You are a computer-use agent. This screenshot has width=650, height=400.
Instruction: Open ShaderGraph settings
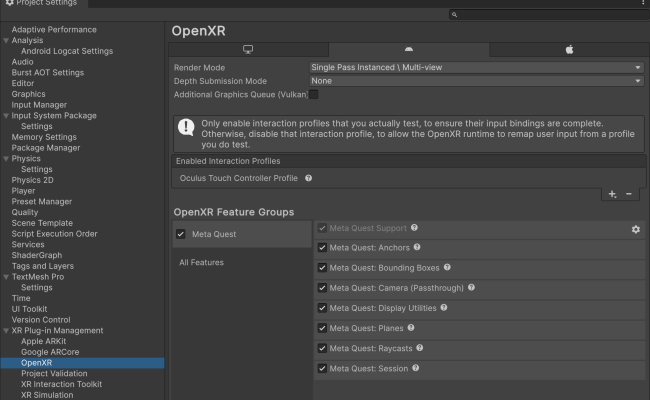(x=37, y=255)
